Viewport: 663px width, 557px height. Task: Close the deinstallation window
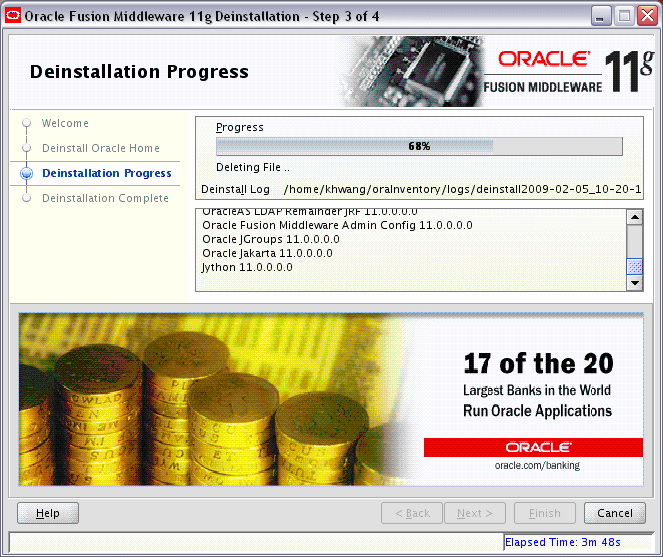pyautogui.click(x=648, y=16)
